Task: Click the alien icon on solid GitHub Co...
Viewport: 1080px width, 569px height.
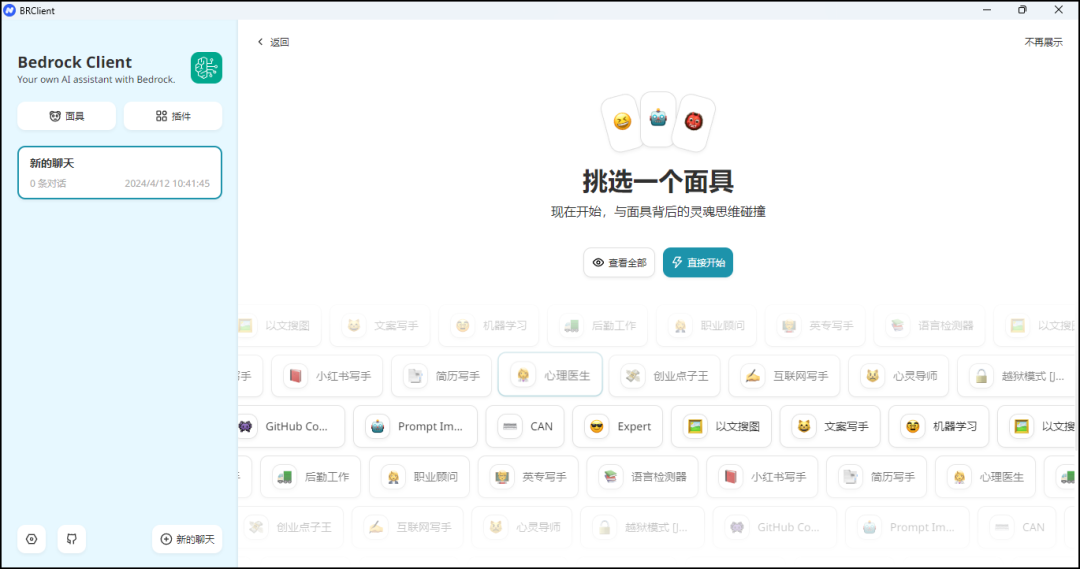Action: 246,426
